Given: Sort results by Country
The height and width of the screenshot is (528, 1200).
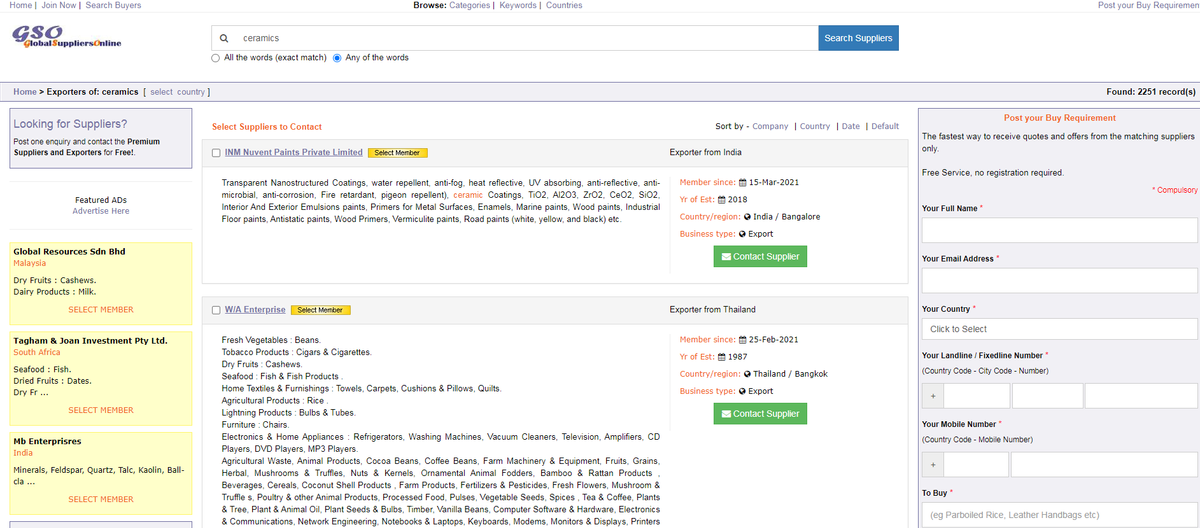Looking at the screenshot, I should pyautogui.click(x=815, y=126).
